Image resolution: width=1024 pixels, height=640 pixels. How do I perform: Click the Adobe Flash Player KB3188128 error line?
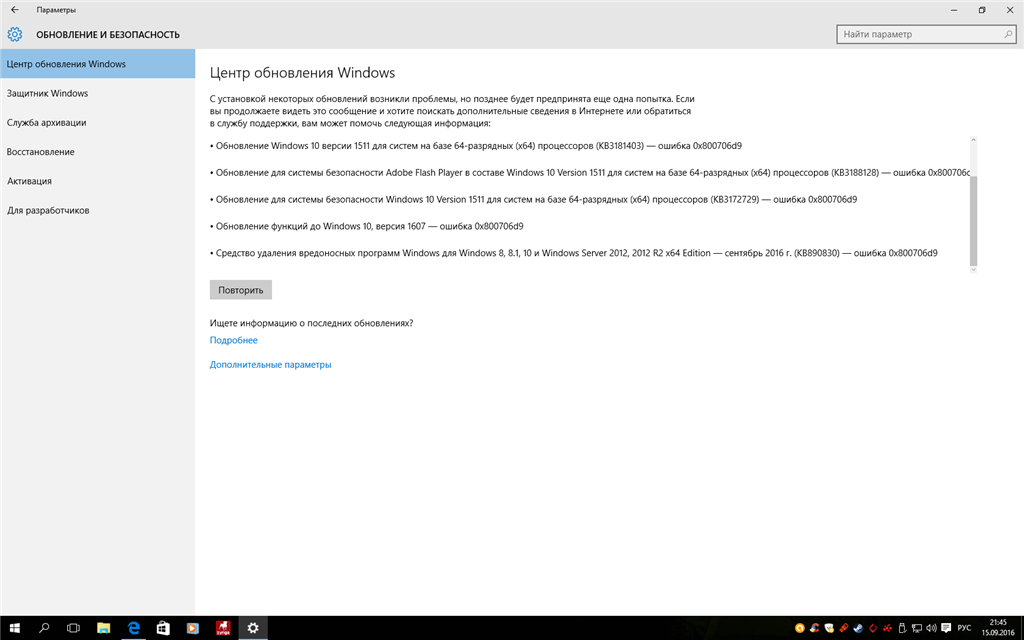(x=590, y=173)
